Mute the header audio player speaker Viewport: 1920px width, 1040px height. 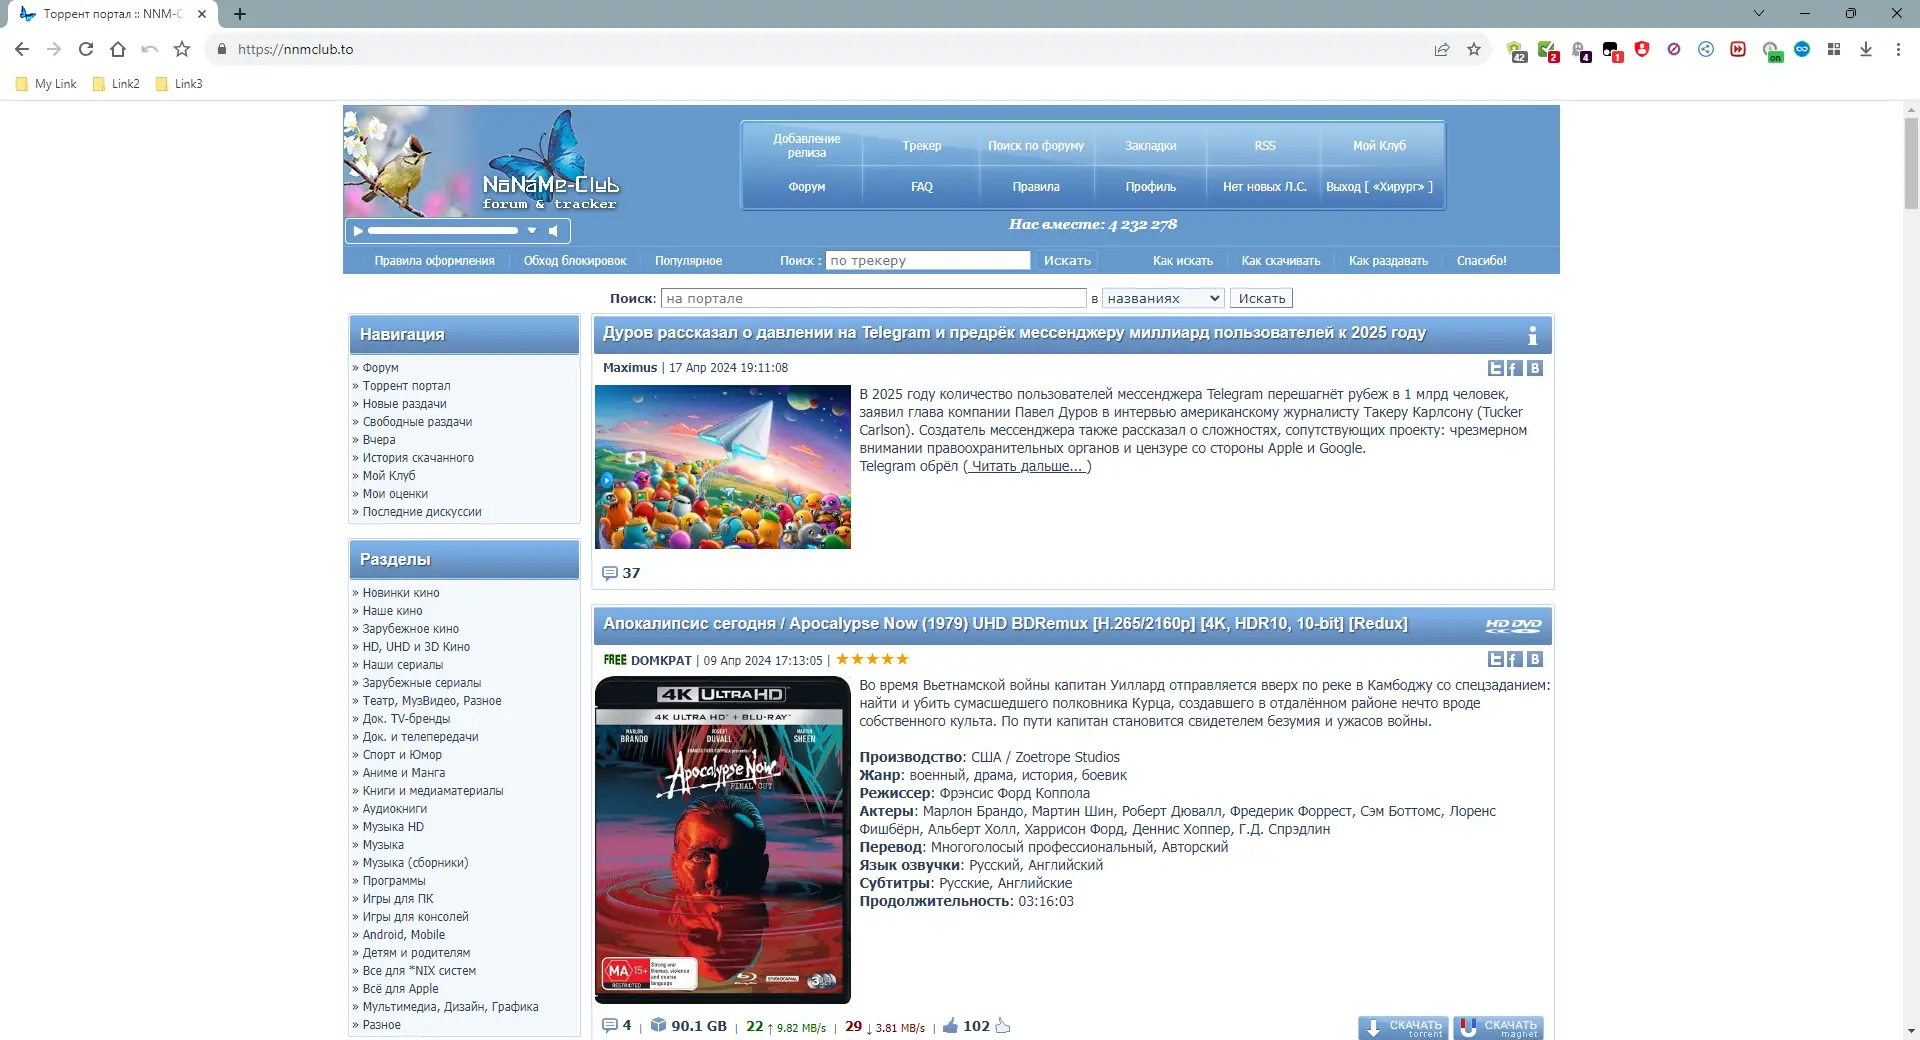click(553, 231)
